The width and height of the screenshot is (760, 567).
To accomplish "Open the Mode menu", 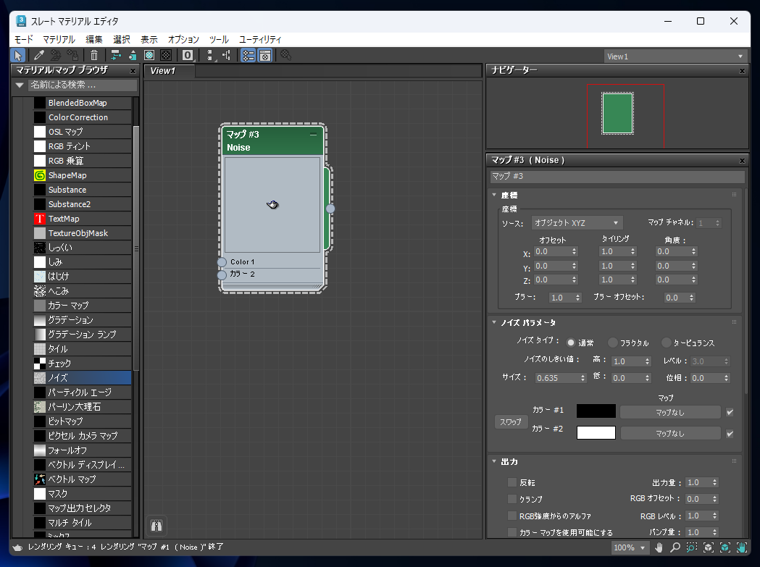I will (x=23, y=40).
